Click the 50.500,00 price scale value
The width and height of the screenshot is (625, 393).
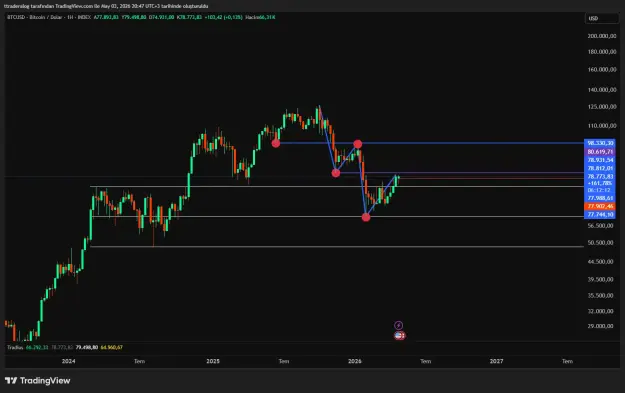[x=600, y=243]
